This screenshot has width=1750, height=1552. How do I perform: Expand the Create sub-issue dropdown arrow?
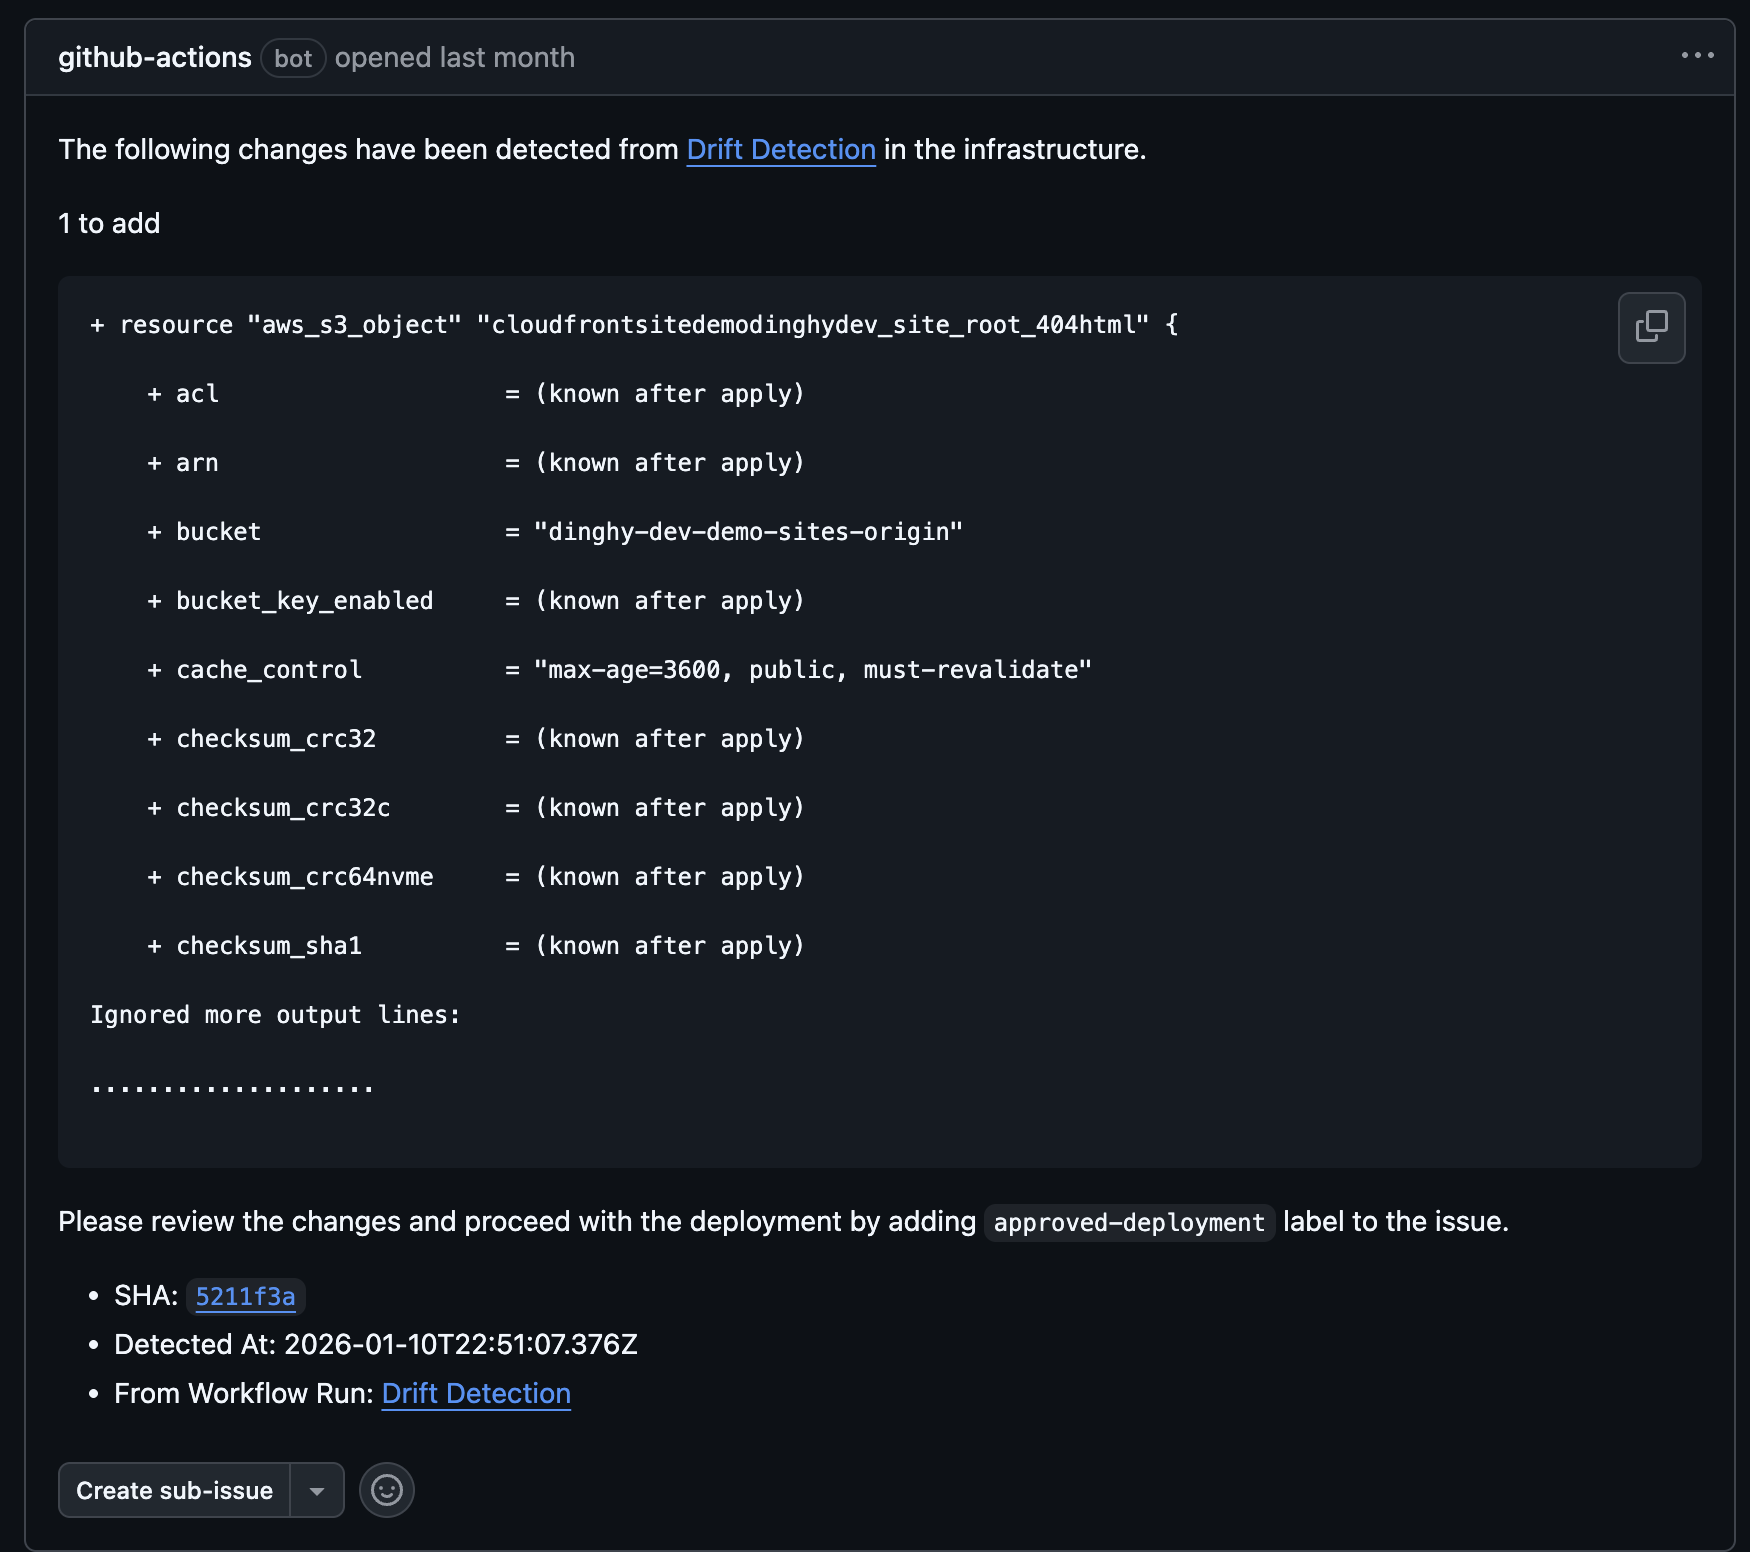click(x=317, y=1490)
